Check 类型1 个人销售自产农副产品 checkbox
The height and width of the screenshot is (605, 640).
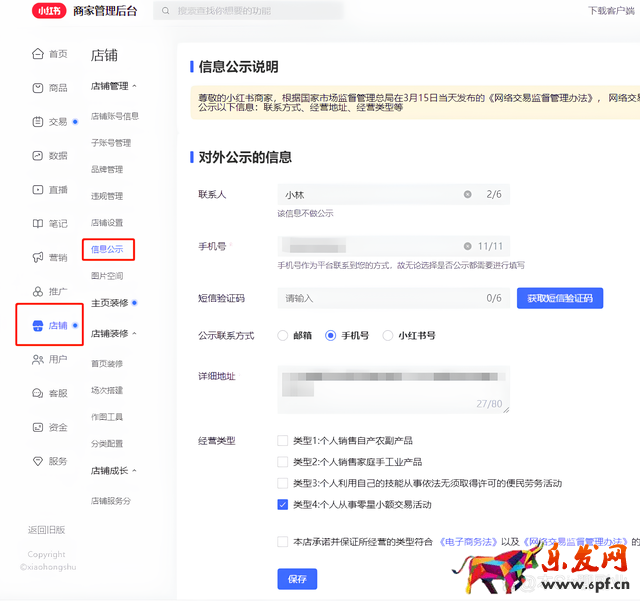tap(283, 440)
